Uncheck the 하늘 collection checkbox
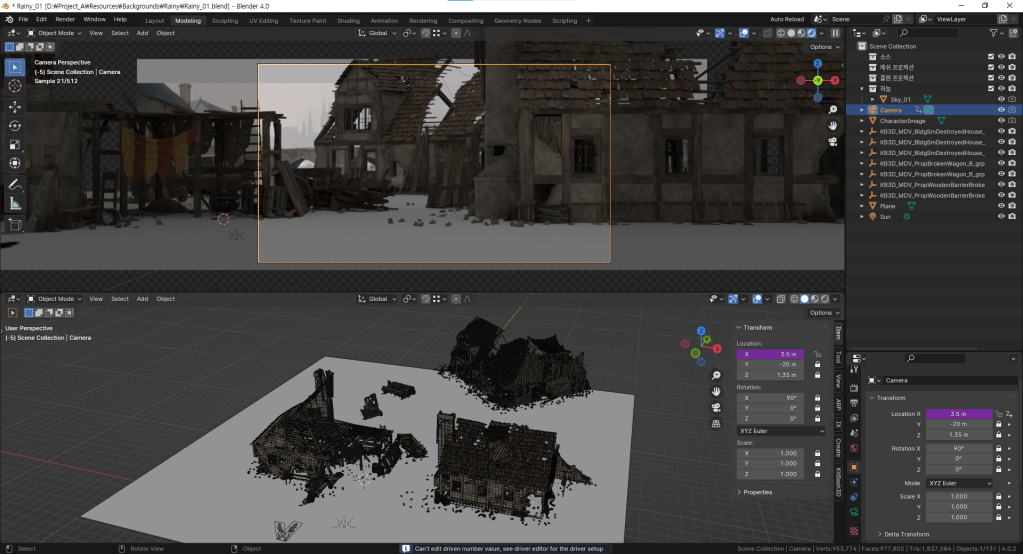 [990, 89]
